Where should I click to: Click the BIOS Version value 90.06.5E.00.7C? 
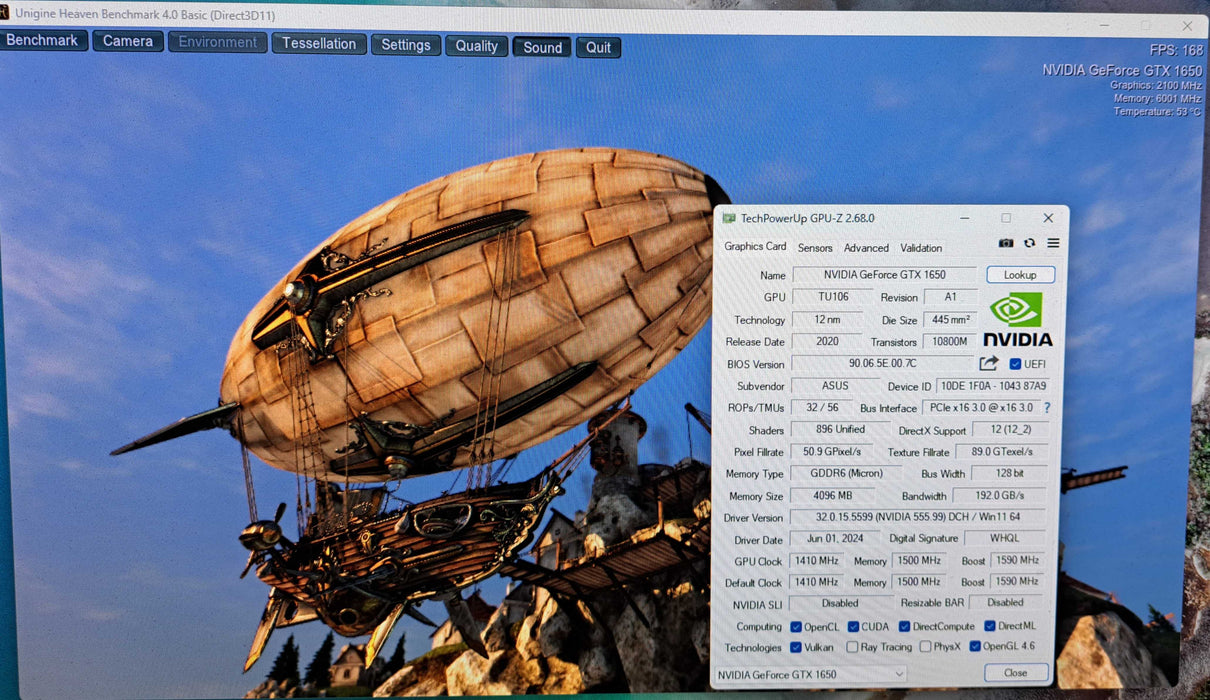tap(883, 364)
